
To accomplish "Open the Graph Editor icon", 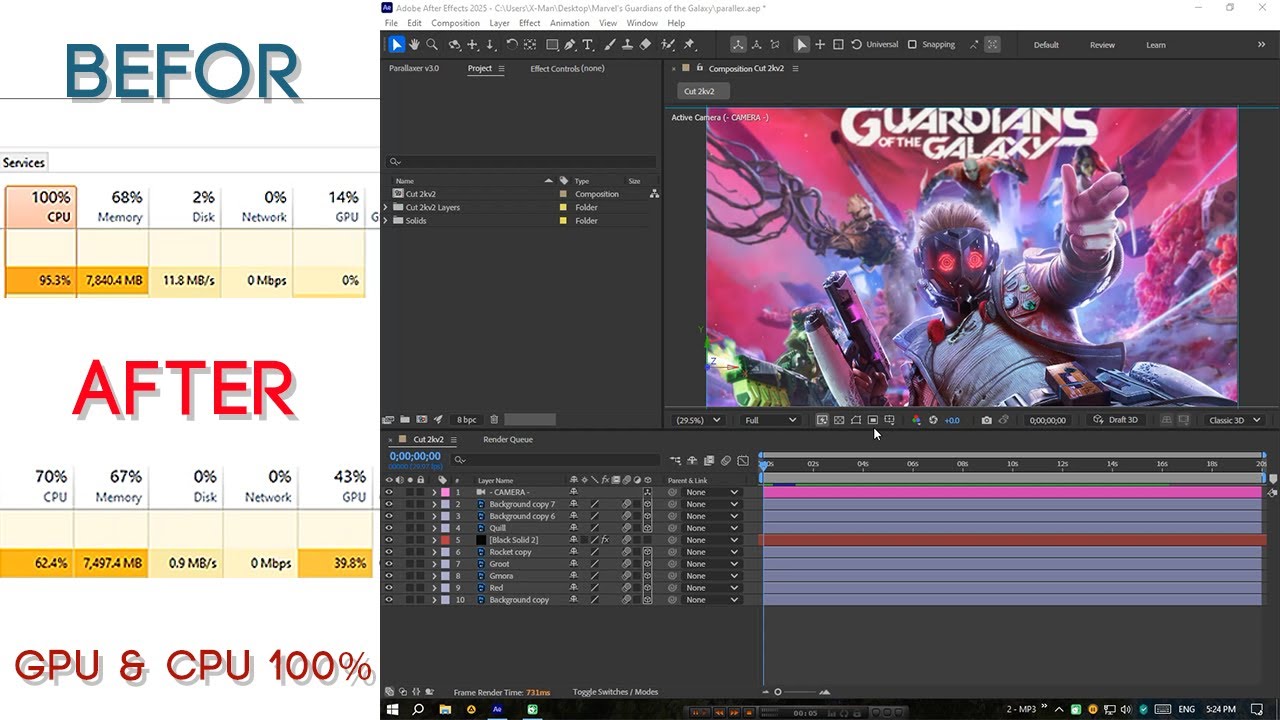I will tap(743, 460).
